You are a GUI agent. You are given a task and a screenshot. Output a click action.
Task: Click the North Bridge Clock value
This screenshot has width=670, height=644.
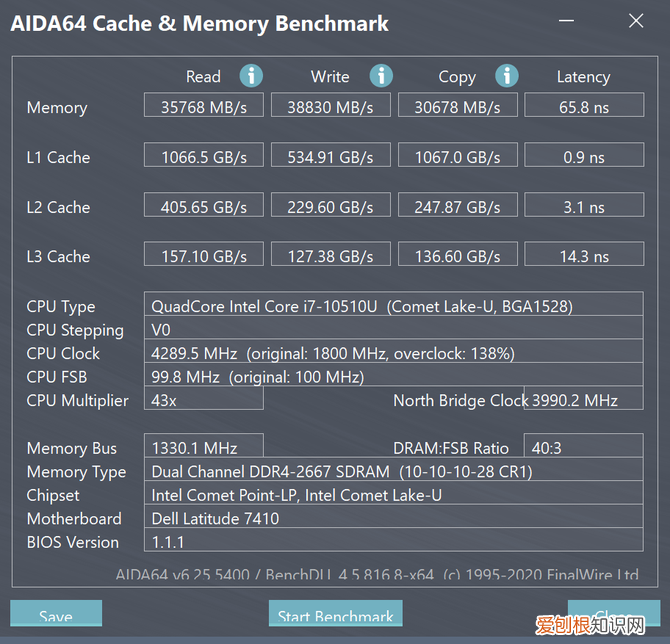(x=585, y=400)
